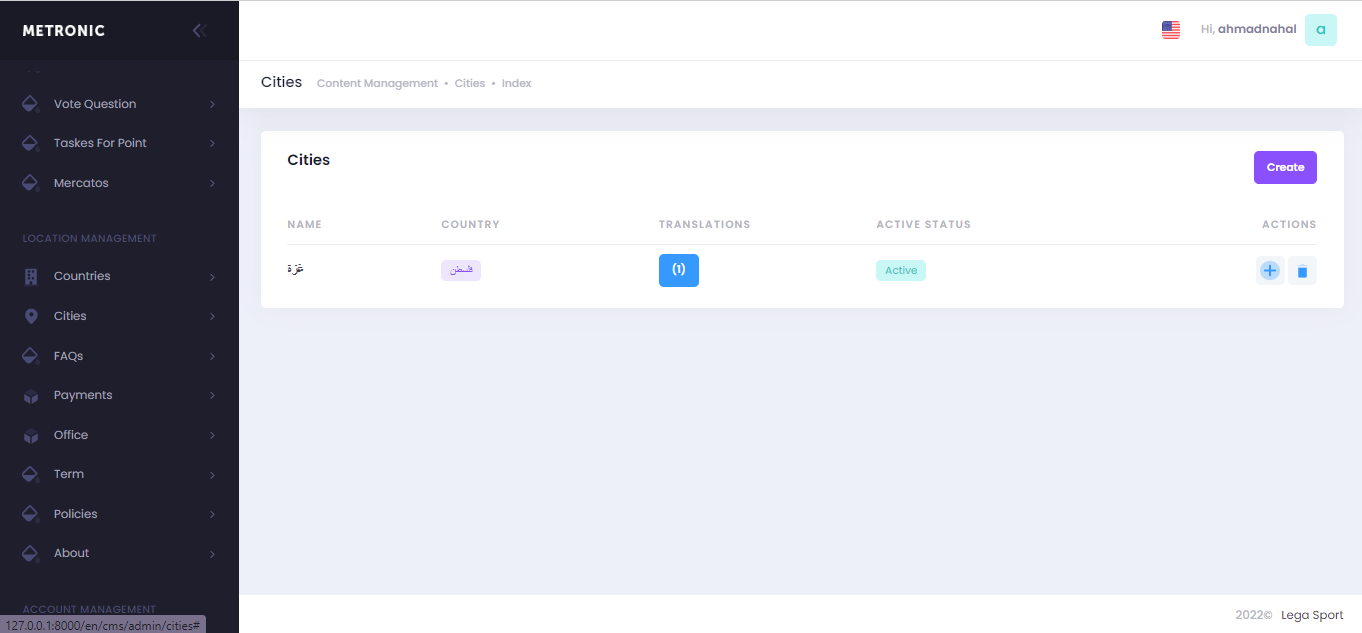Click the US flag language icon
This screenshot has width=1362, height=633.
pos(1170,30)
